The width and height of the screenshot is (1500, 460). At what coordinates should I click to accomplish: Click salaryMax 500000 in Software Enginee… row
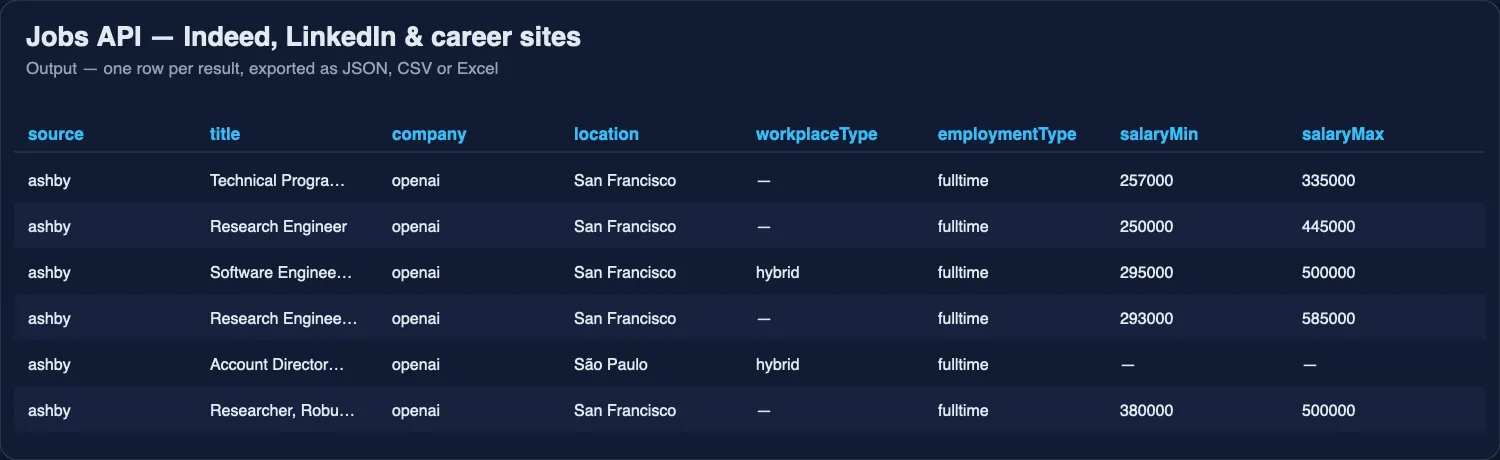tap(1329, 273)
